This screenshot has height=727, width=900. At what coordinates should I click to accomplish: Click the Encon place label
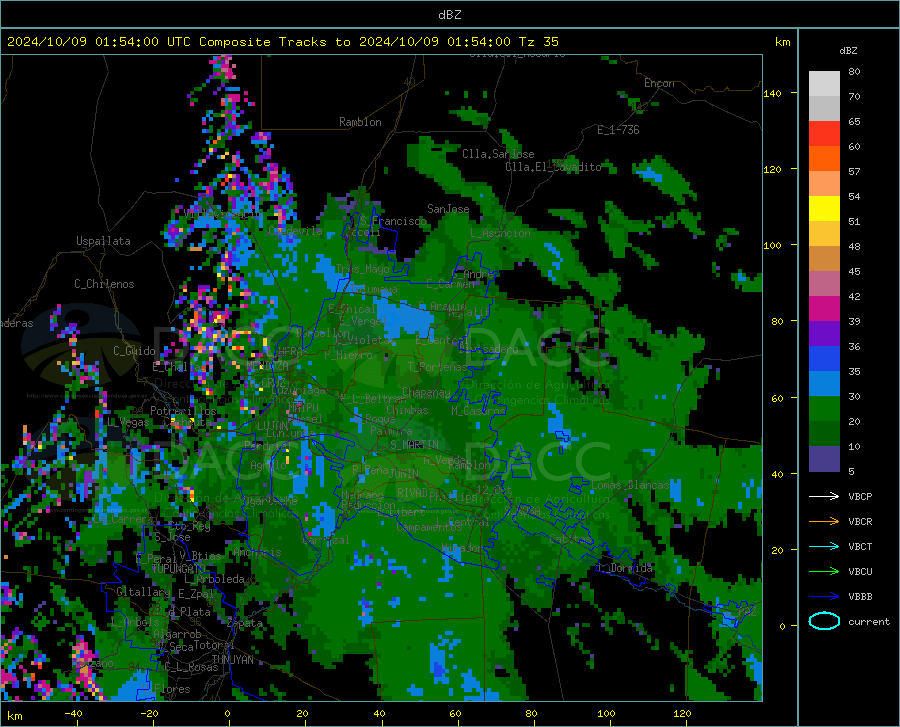(659, 83)
